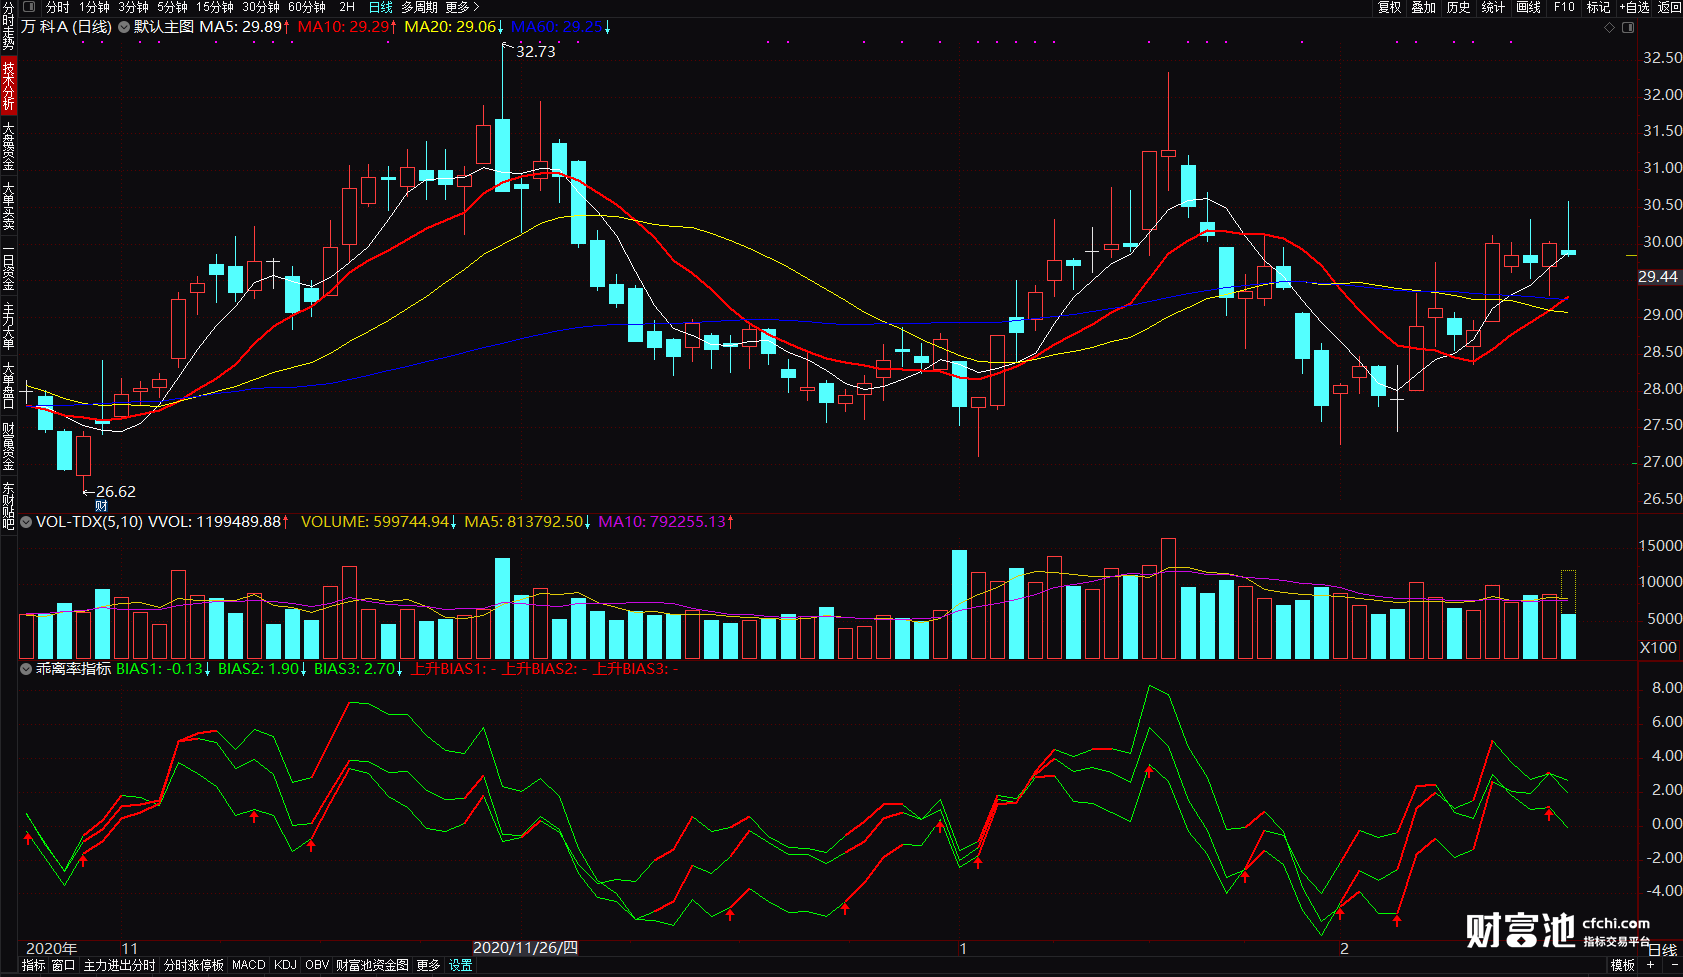Toggle the right side panel icon
The image size is (1683, 977).
1627,27
